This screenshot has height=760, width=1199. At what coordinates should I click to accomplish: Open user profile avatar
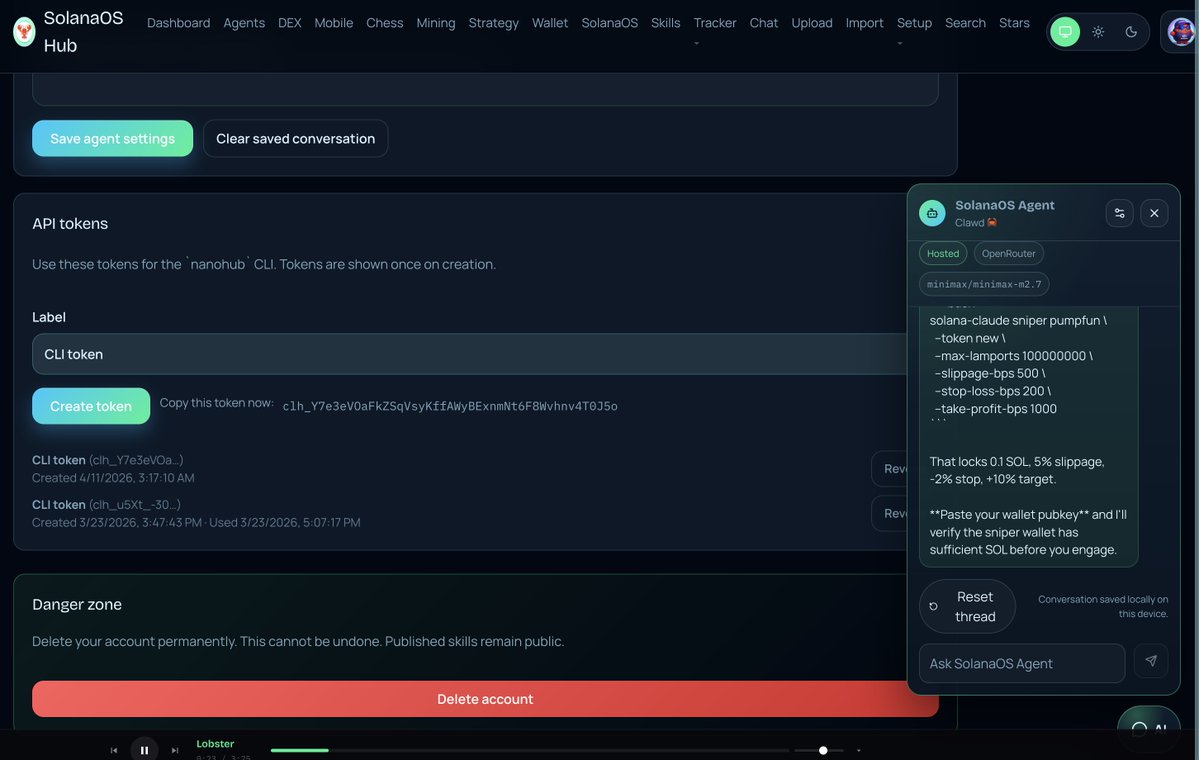1180,32
